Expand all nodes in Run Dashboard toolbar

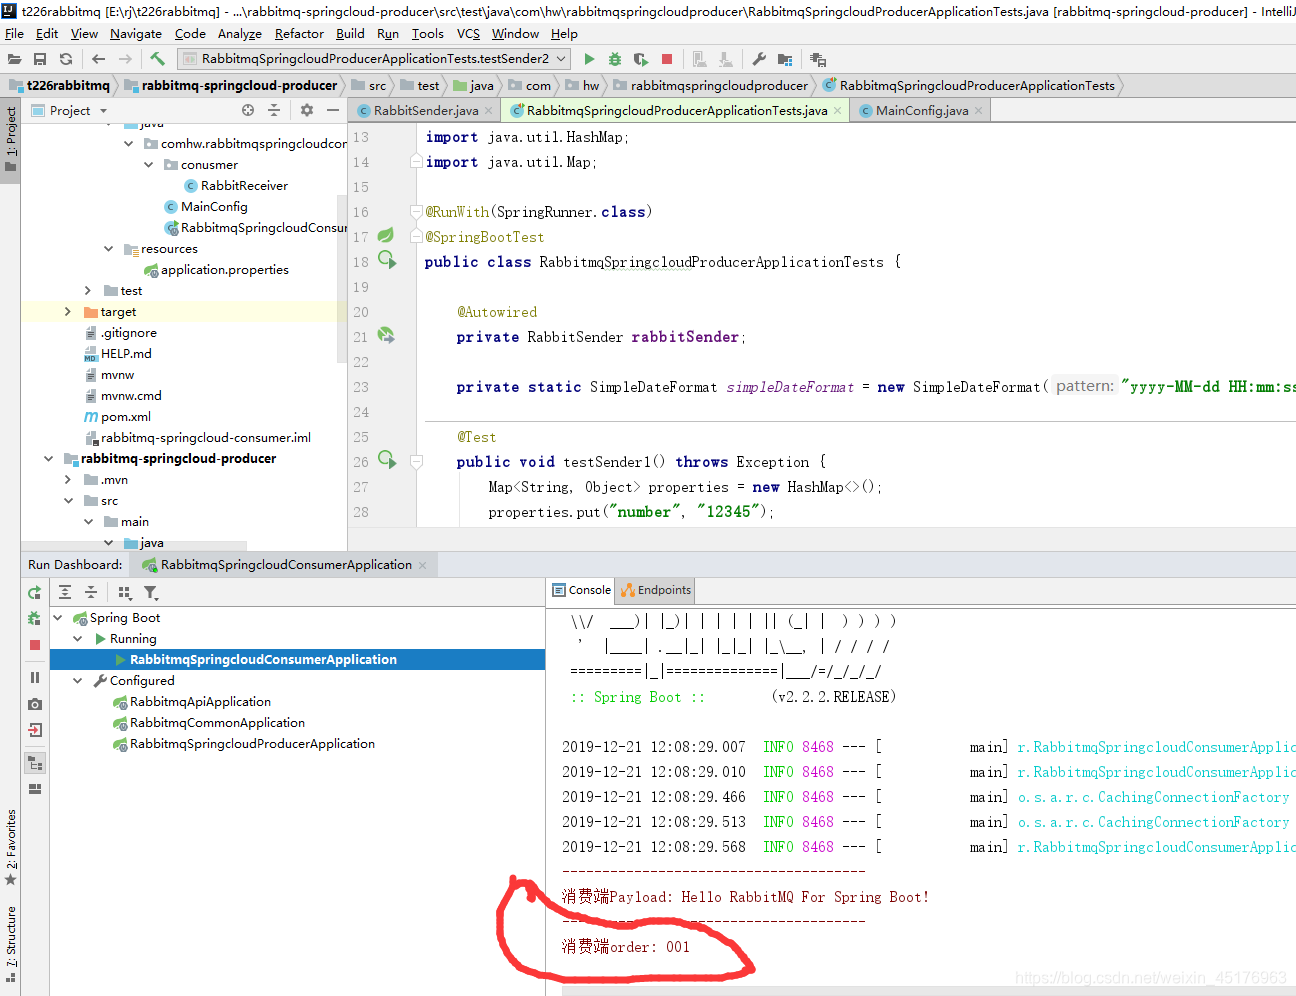[65, 592]
